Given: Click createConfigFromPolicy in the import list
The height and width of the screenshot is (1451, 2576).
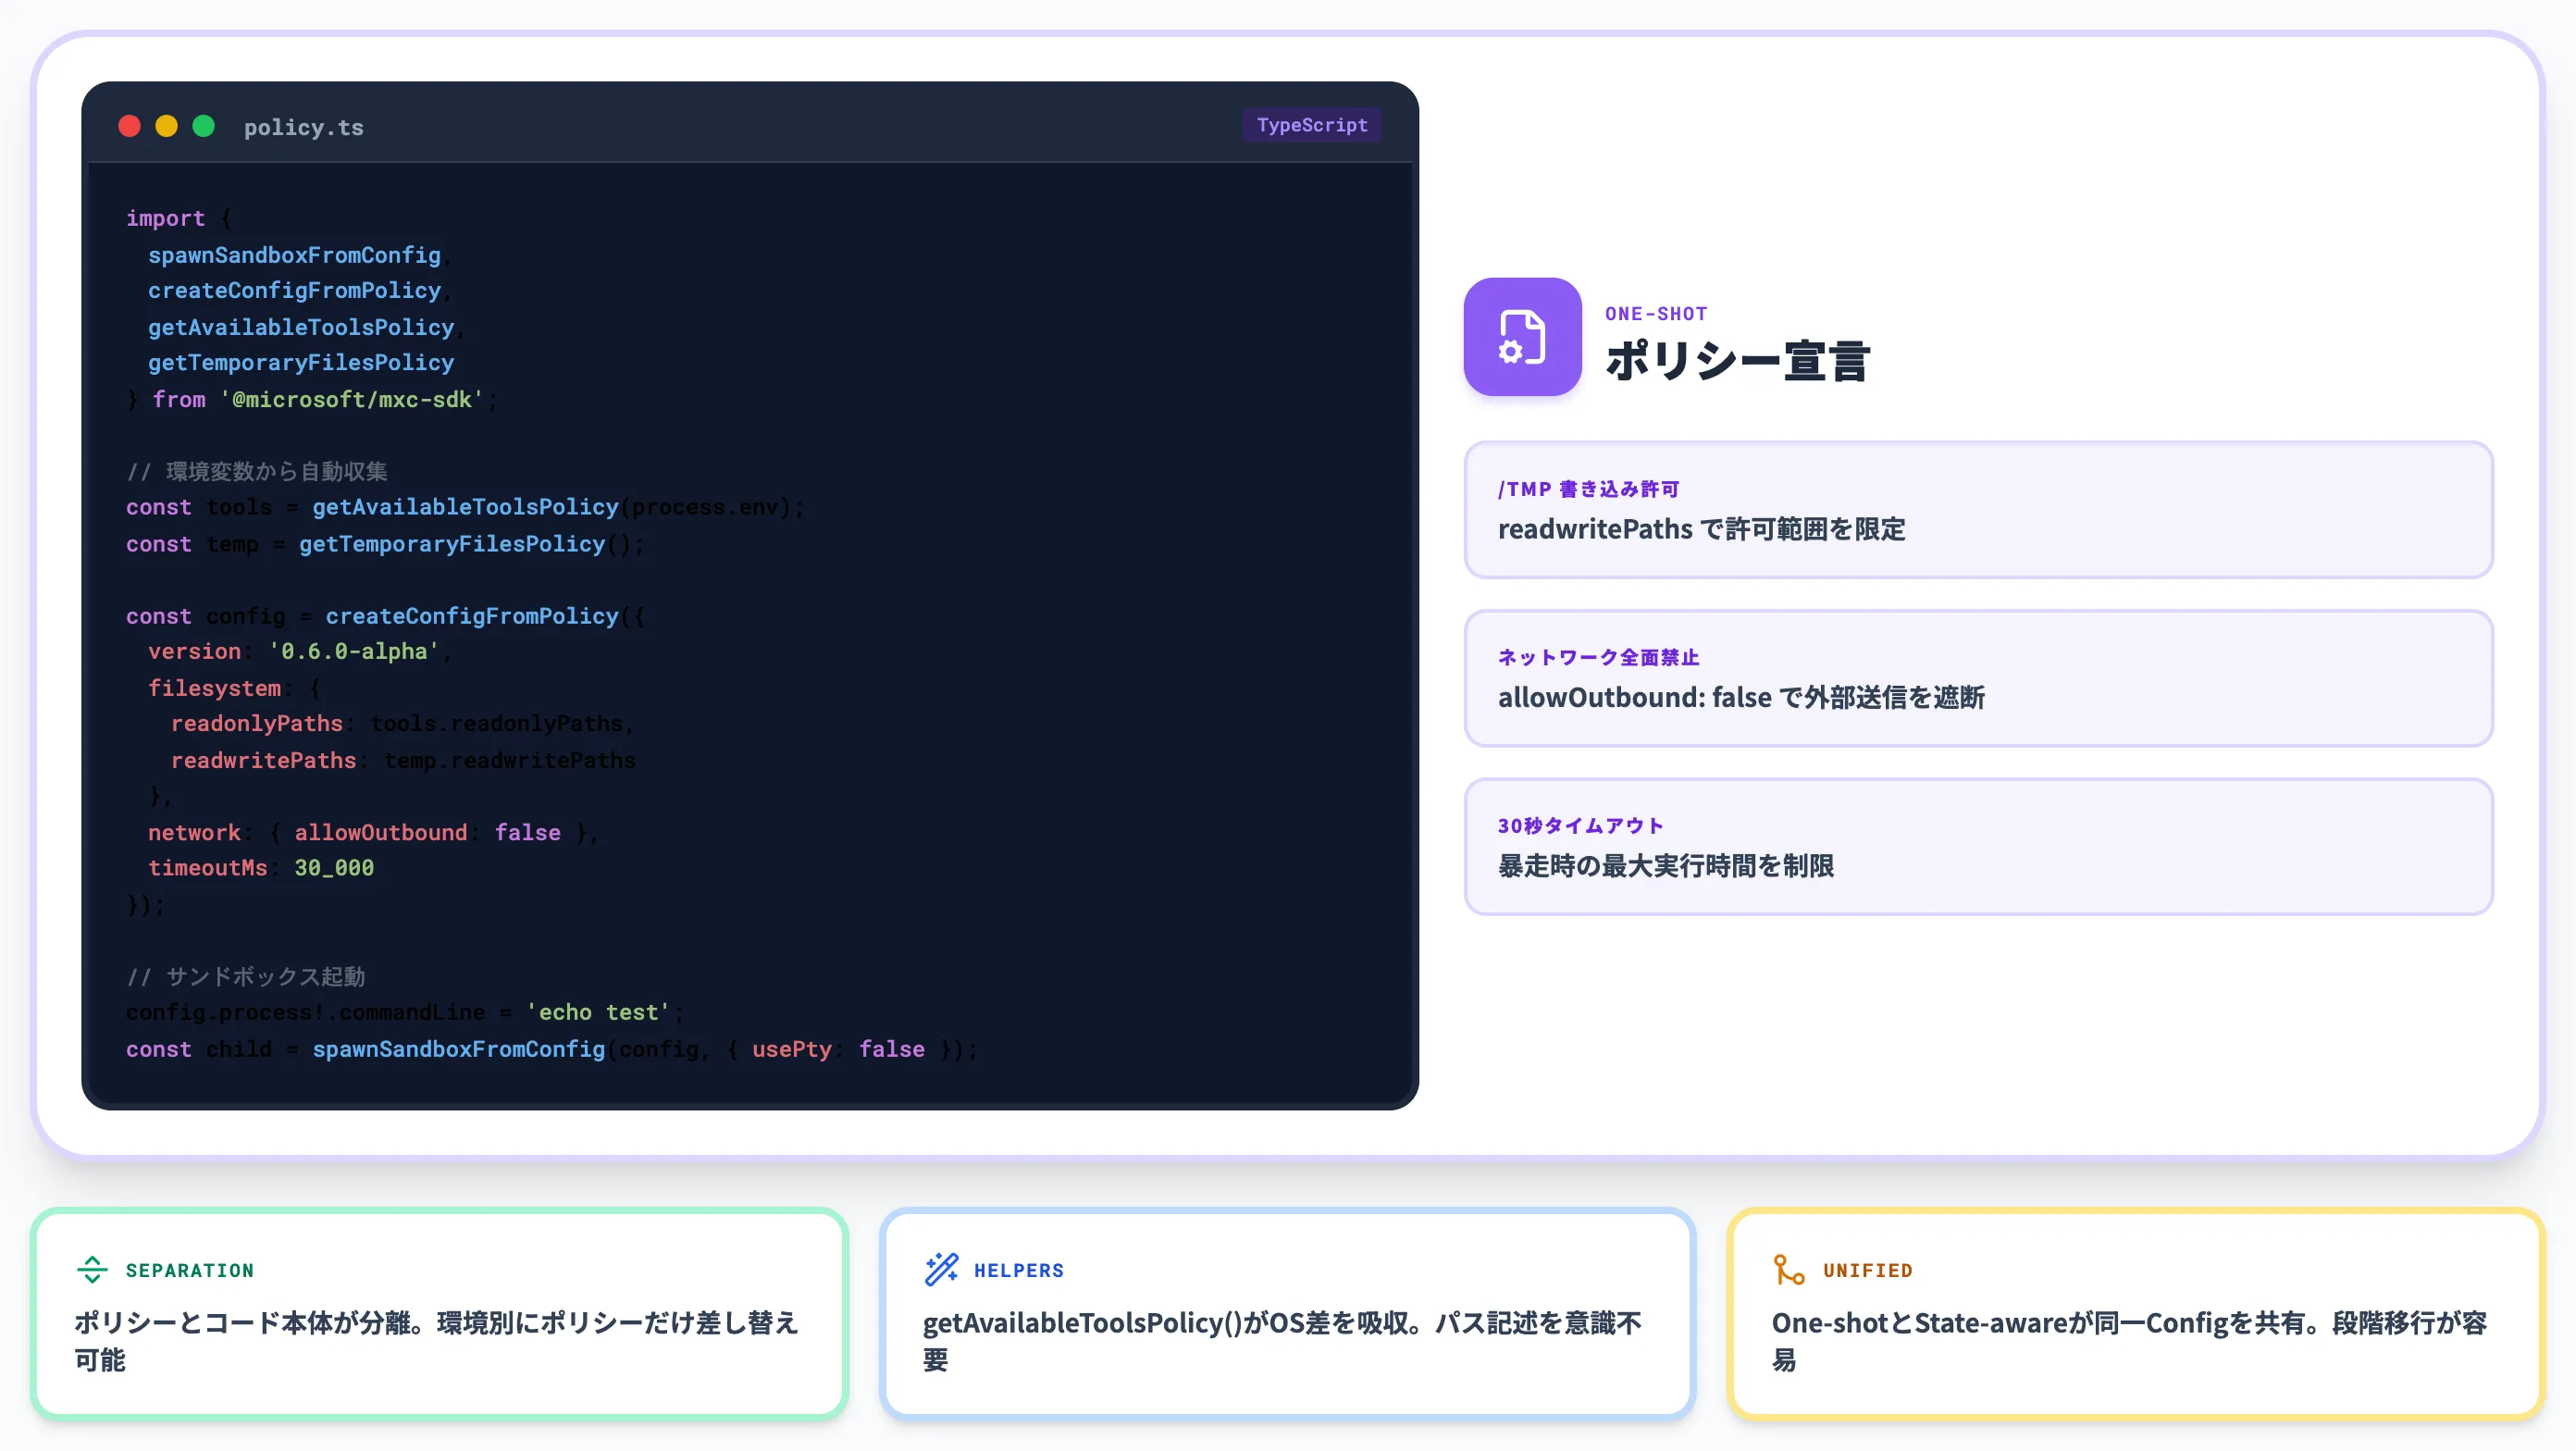Looking at the screenshot, I should point(294,290).
